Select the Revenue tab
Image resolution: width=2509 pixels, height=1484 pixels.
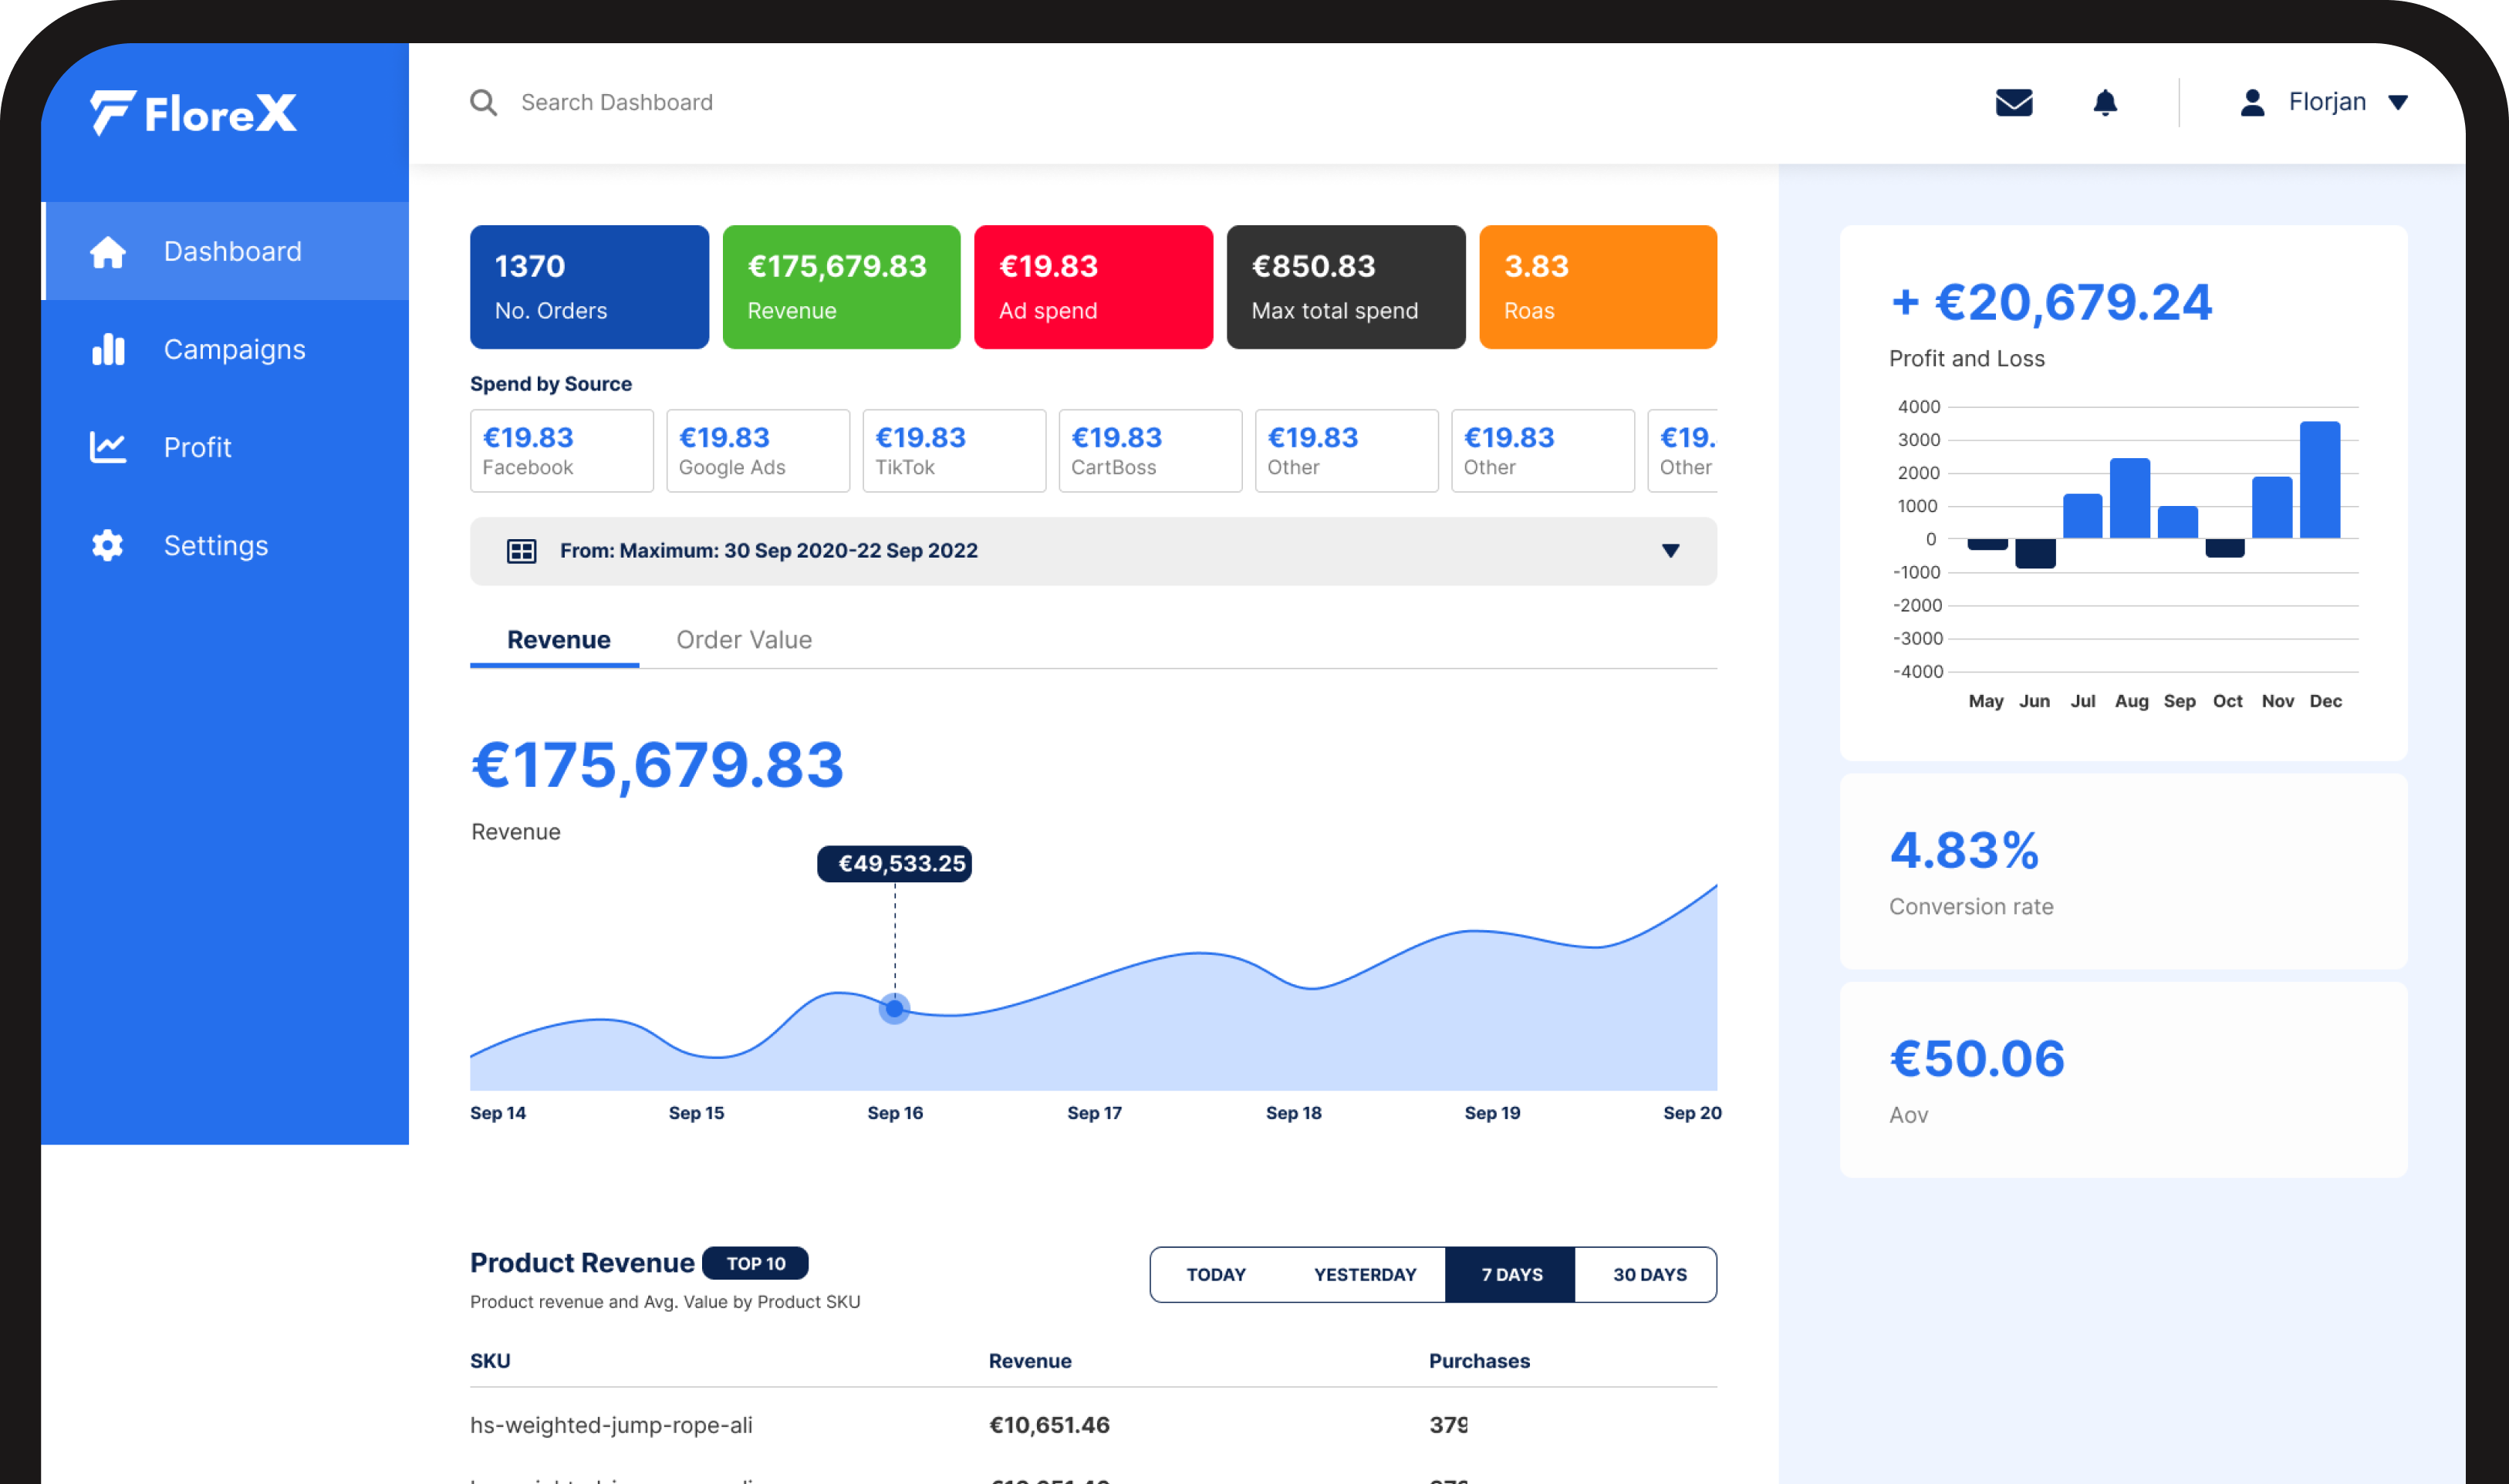558,640
